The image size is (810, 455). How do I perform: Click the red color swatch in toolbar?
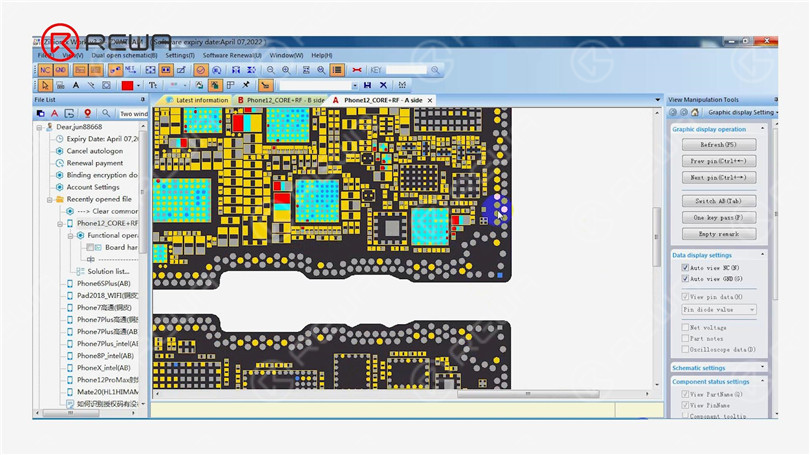tap(127, 86)
